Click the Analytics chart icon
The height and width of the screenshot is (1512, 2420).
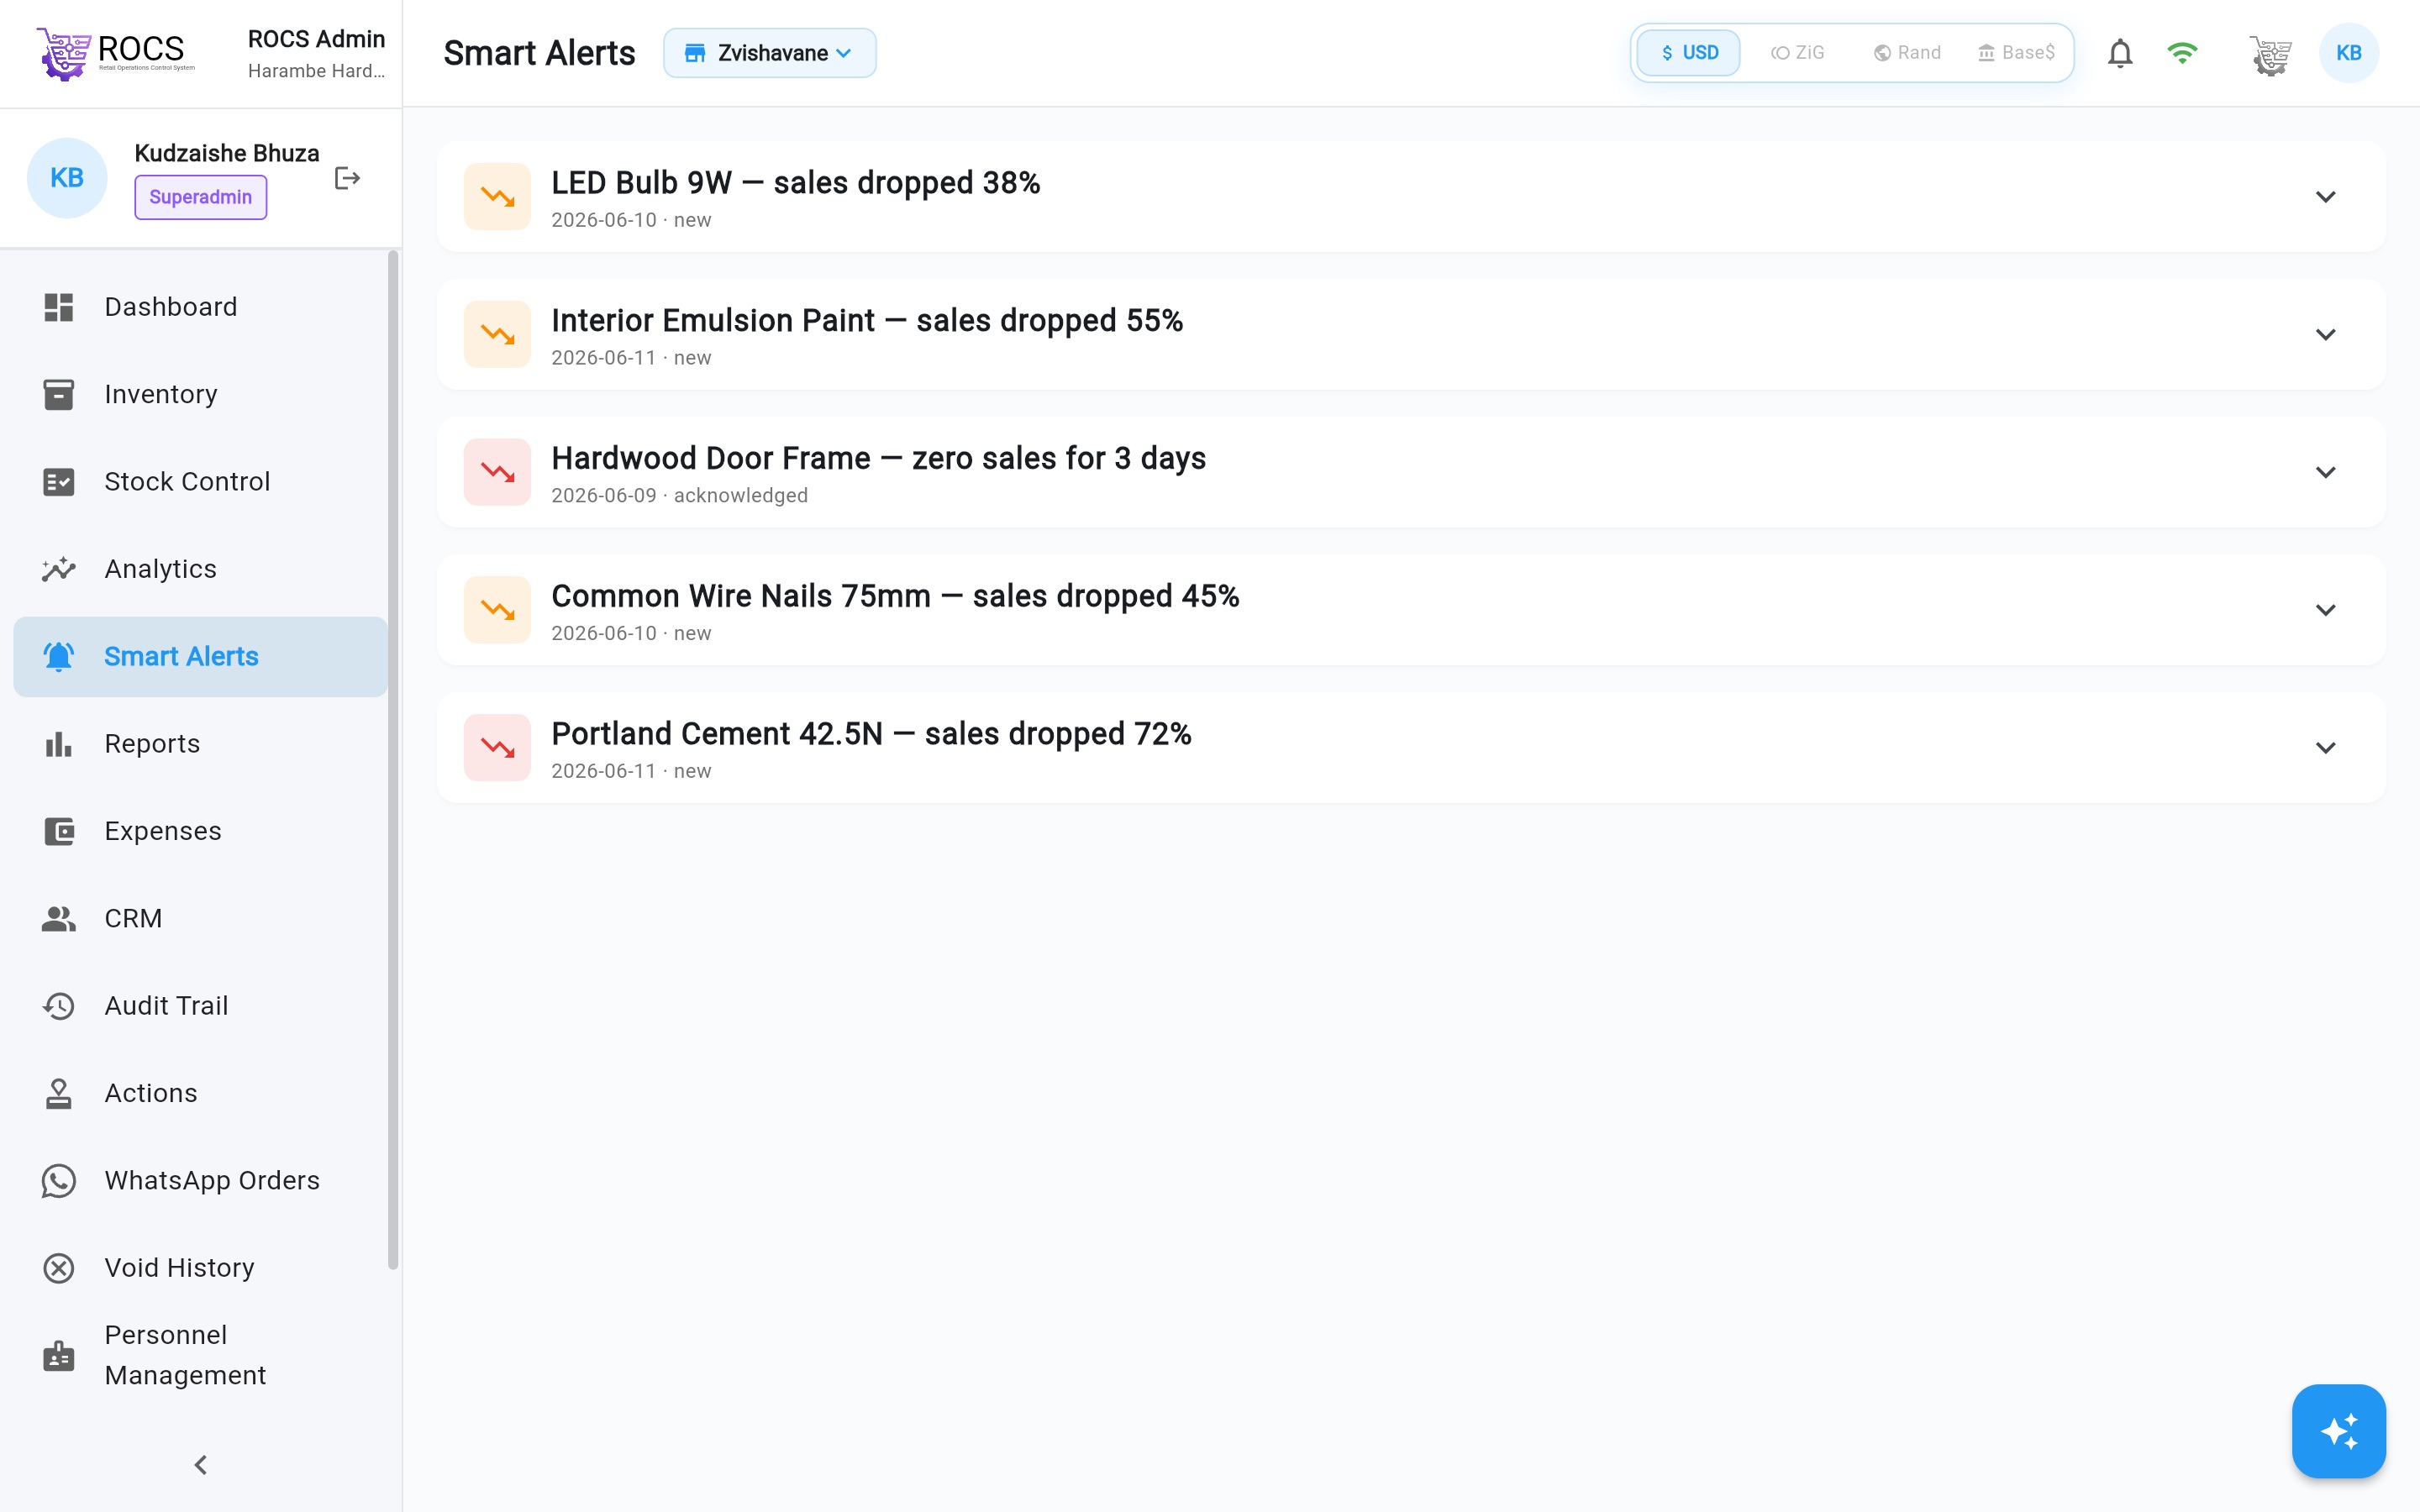59,569
